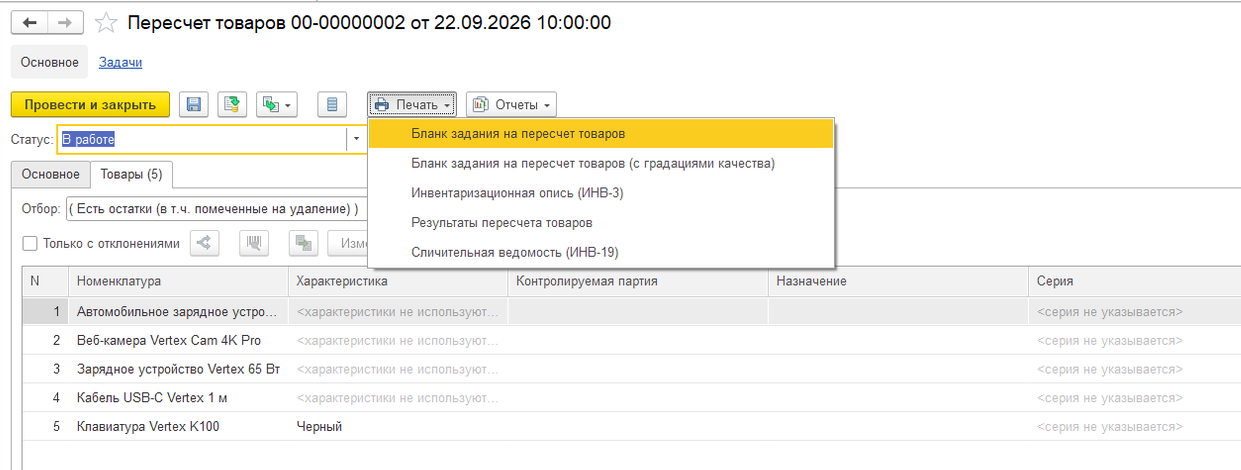The height and width of the screenshot is (470, 1241).
Task: Go forward with the right arrow button
Action: (x=65, y=22)
